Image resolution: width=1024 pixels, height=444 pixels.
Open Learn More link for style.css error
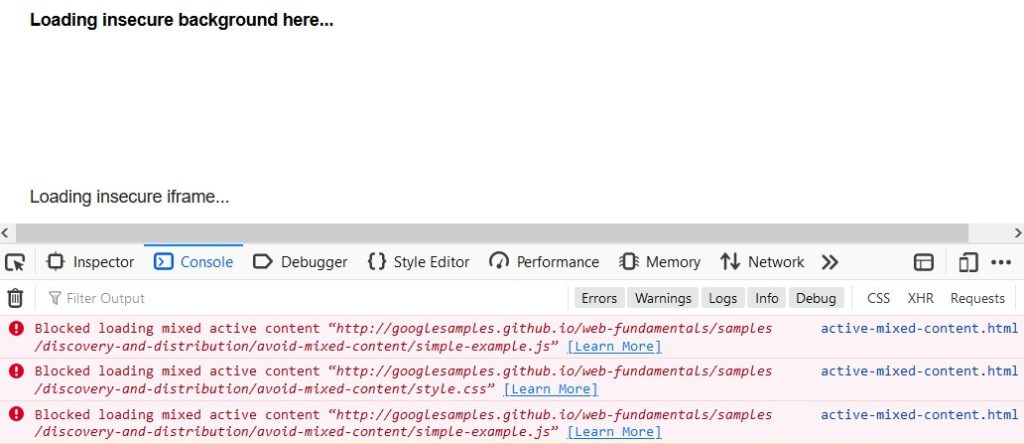point(550,389)
